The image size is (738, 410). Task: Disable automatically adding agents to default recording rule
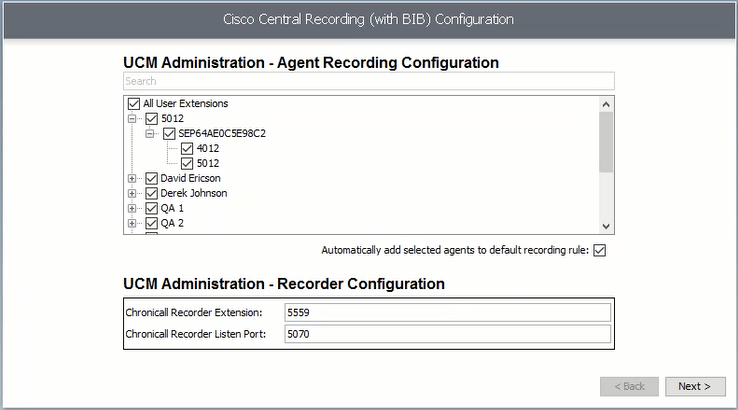600,250
